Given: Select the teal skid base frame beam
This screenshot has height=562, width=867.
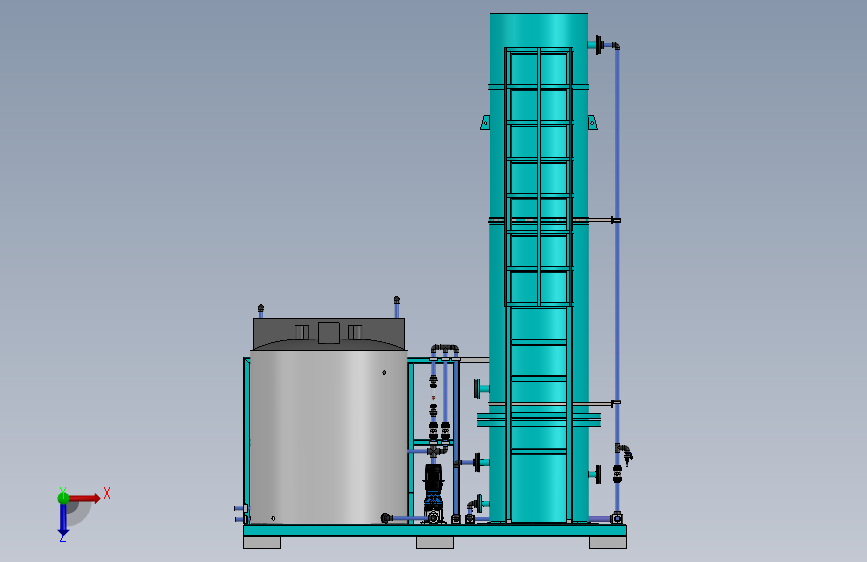Looking at the screenshot, I should (435, 530).
